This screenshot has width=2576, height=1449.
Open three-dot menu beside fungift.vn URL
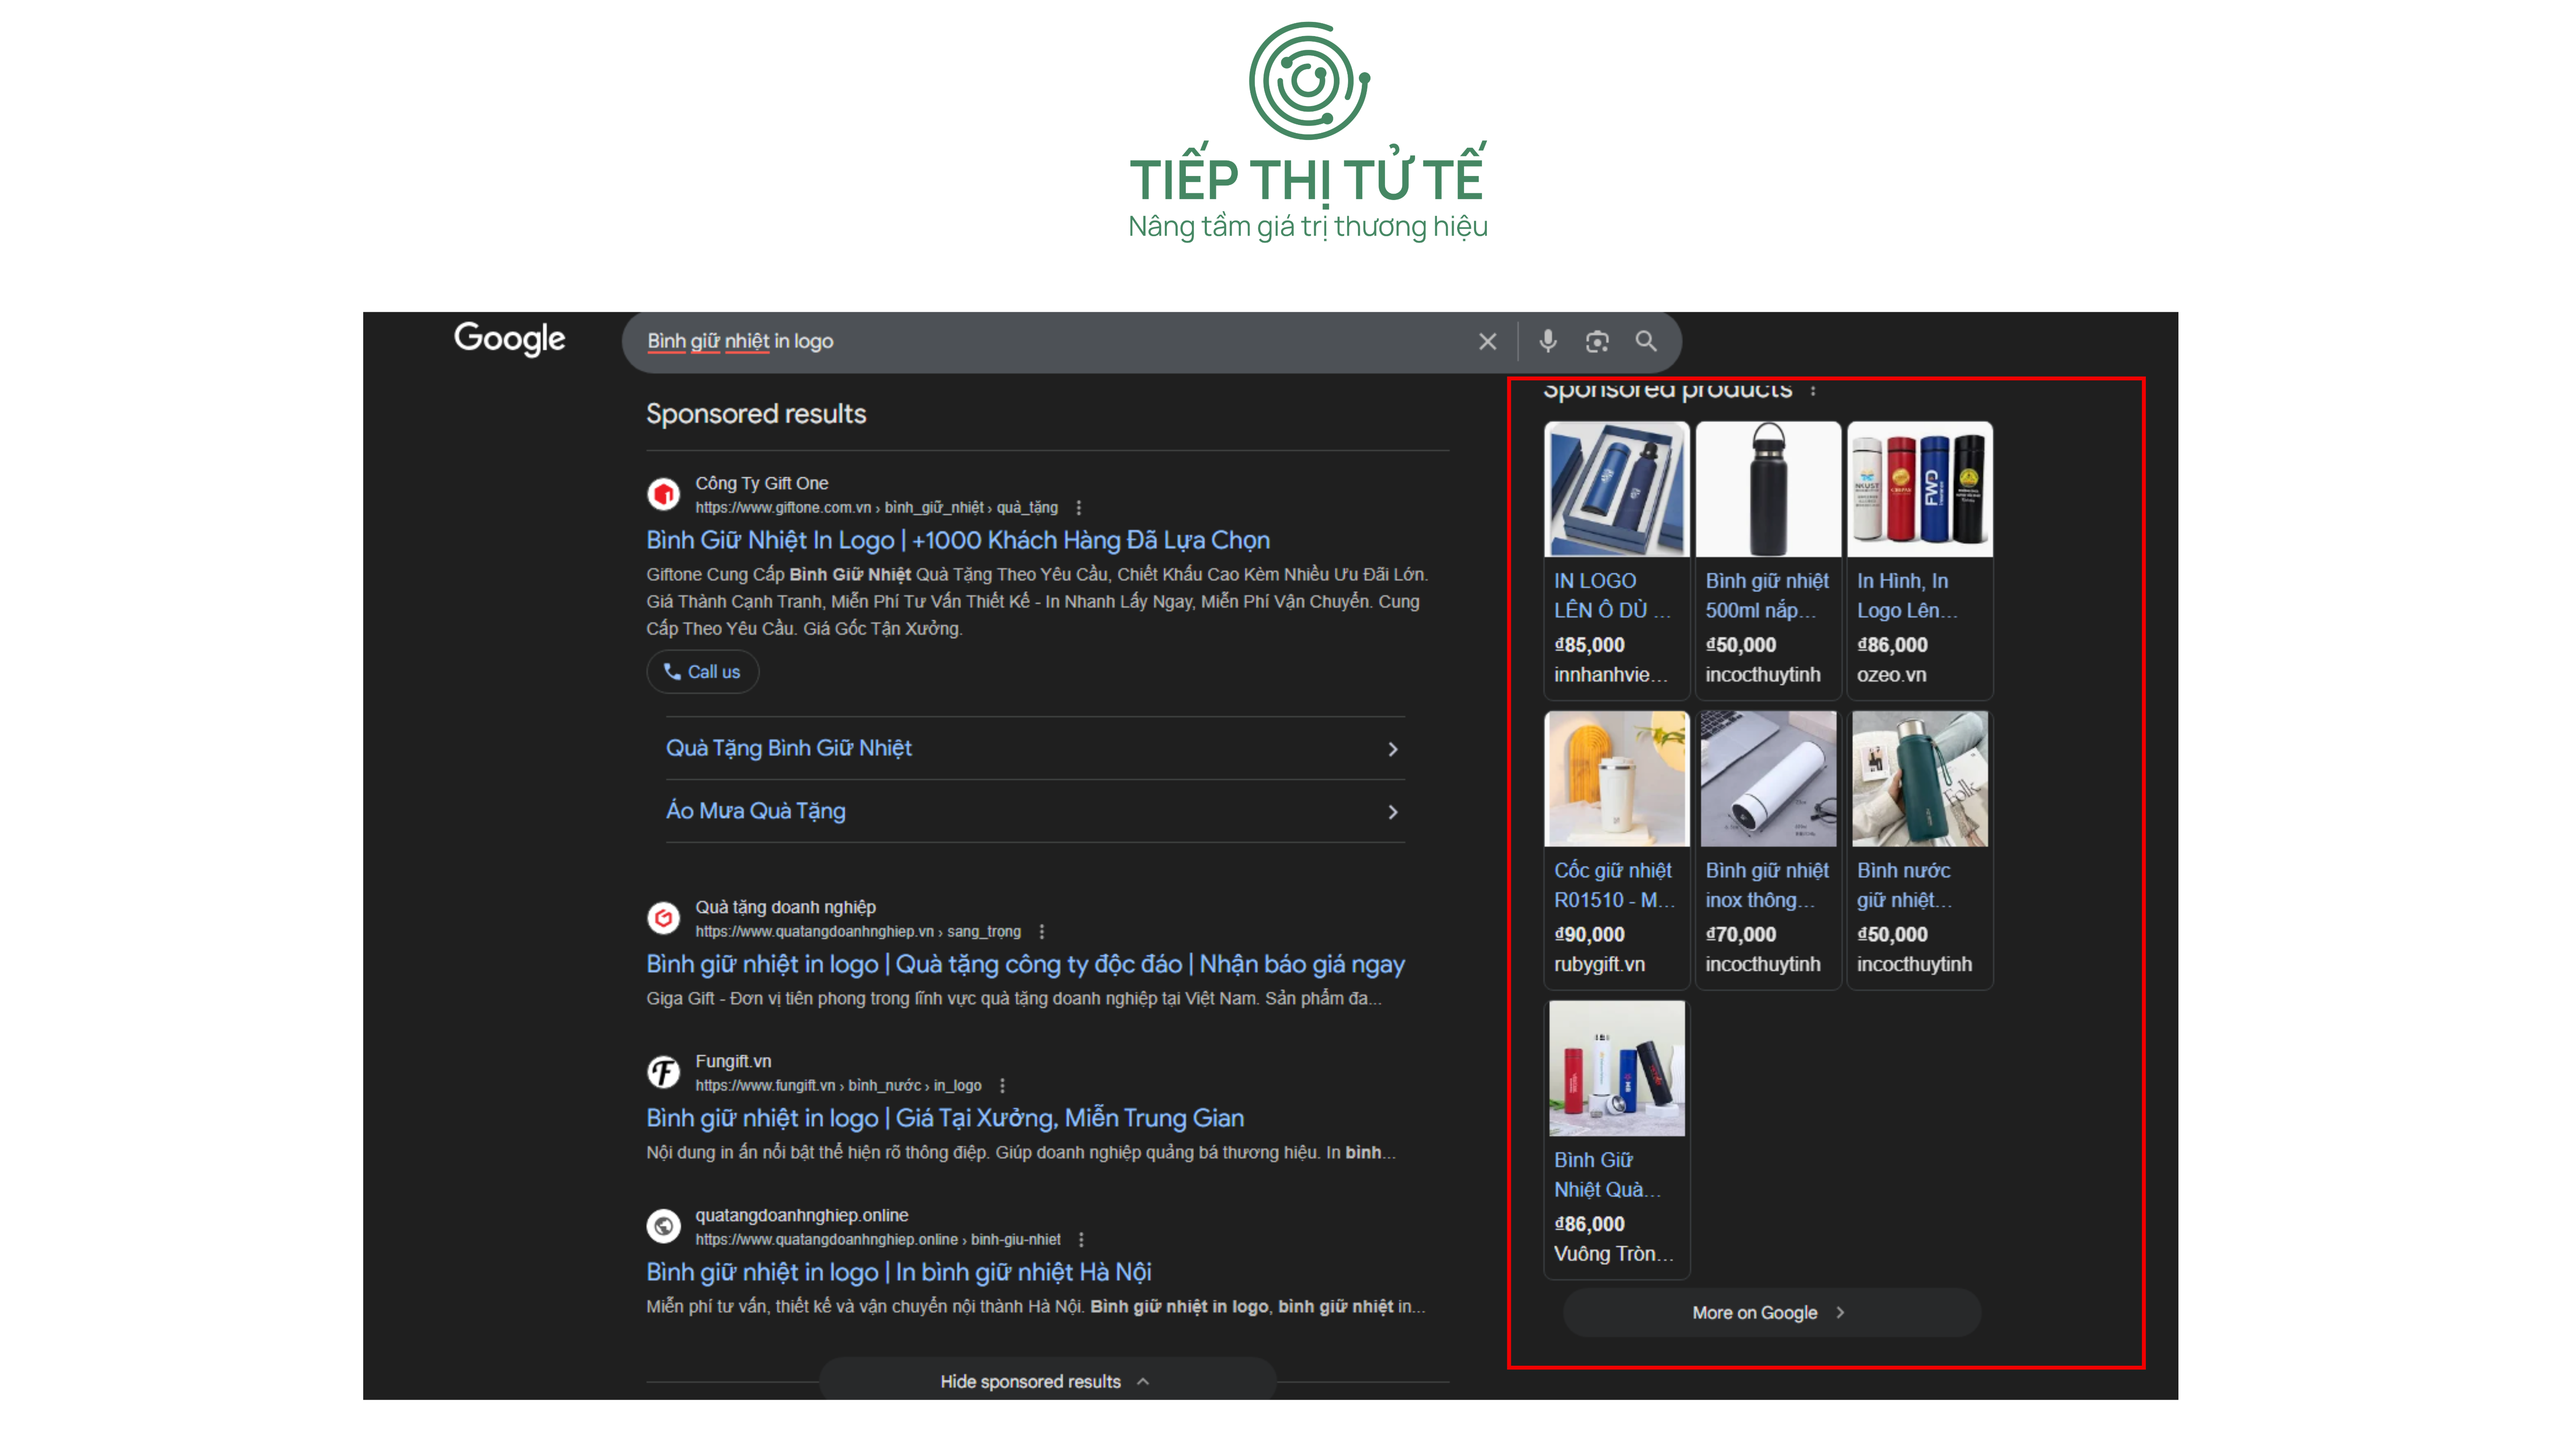point(1002,1086)
